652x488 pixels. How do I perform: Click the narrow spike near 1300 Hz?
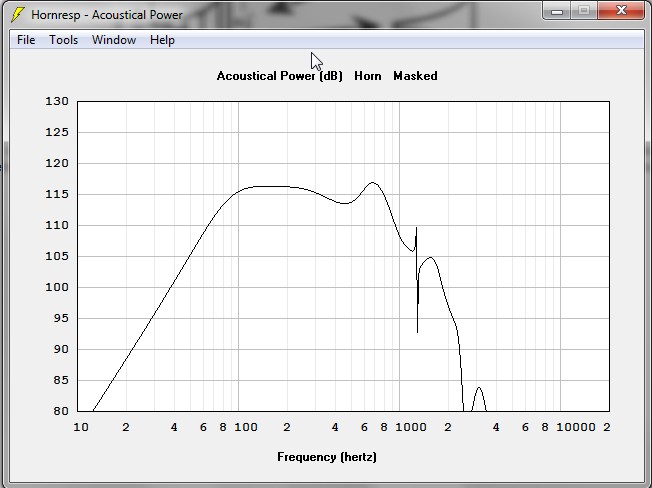[417, 280]
